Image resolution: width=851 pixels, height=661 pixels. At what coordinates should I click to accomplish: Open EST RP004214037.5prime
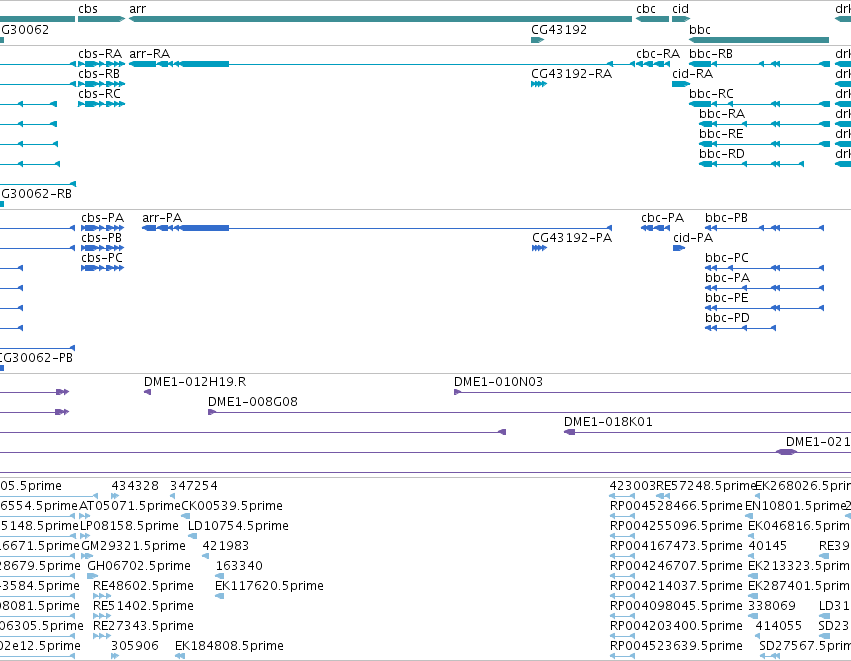click(x=676, y=586)
